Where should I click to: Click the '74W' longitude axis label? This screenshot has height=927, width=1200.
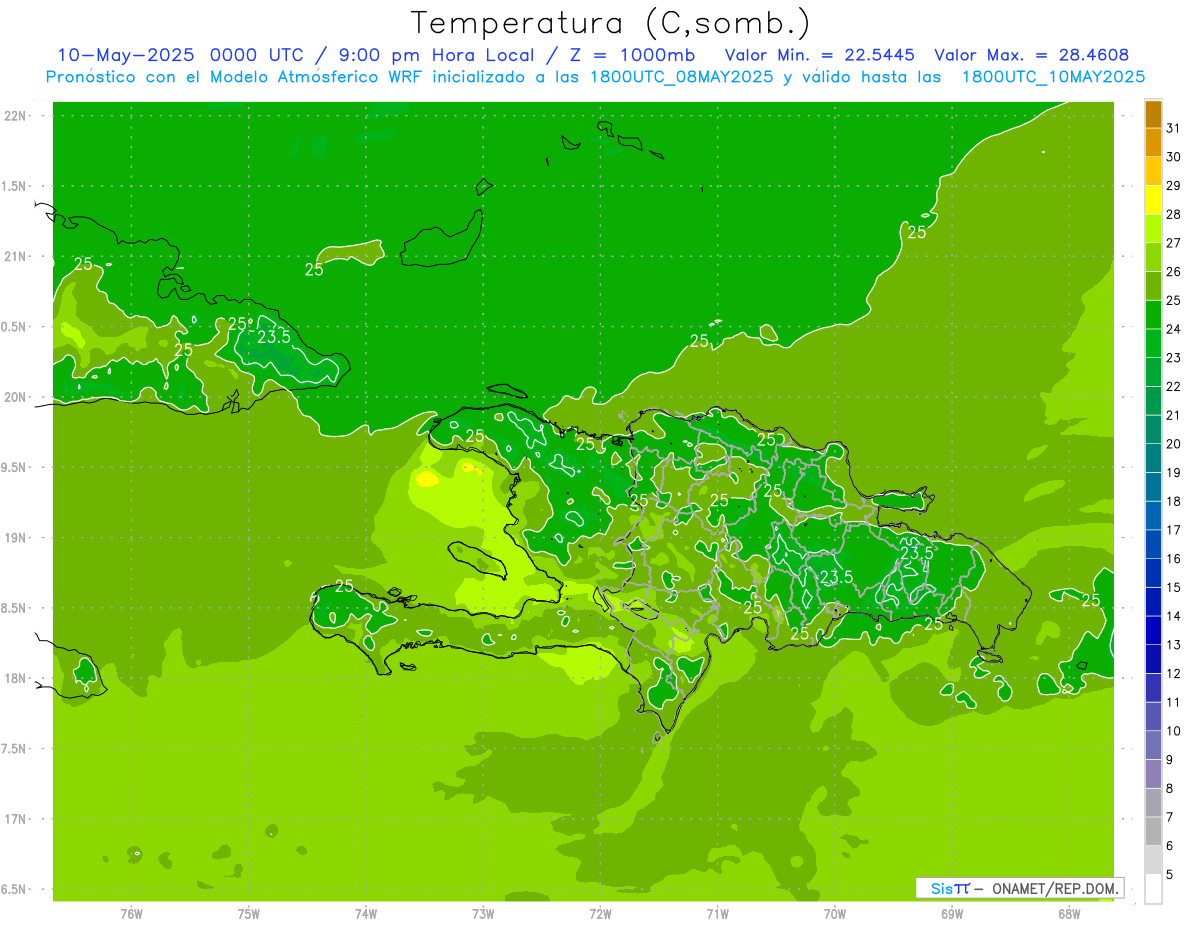(x=366, y=913)
